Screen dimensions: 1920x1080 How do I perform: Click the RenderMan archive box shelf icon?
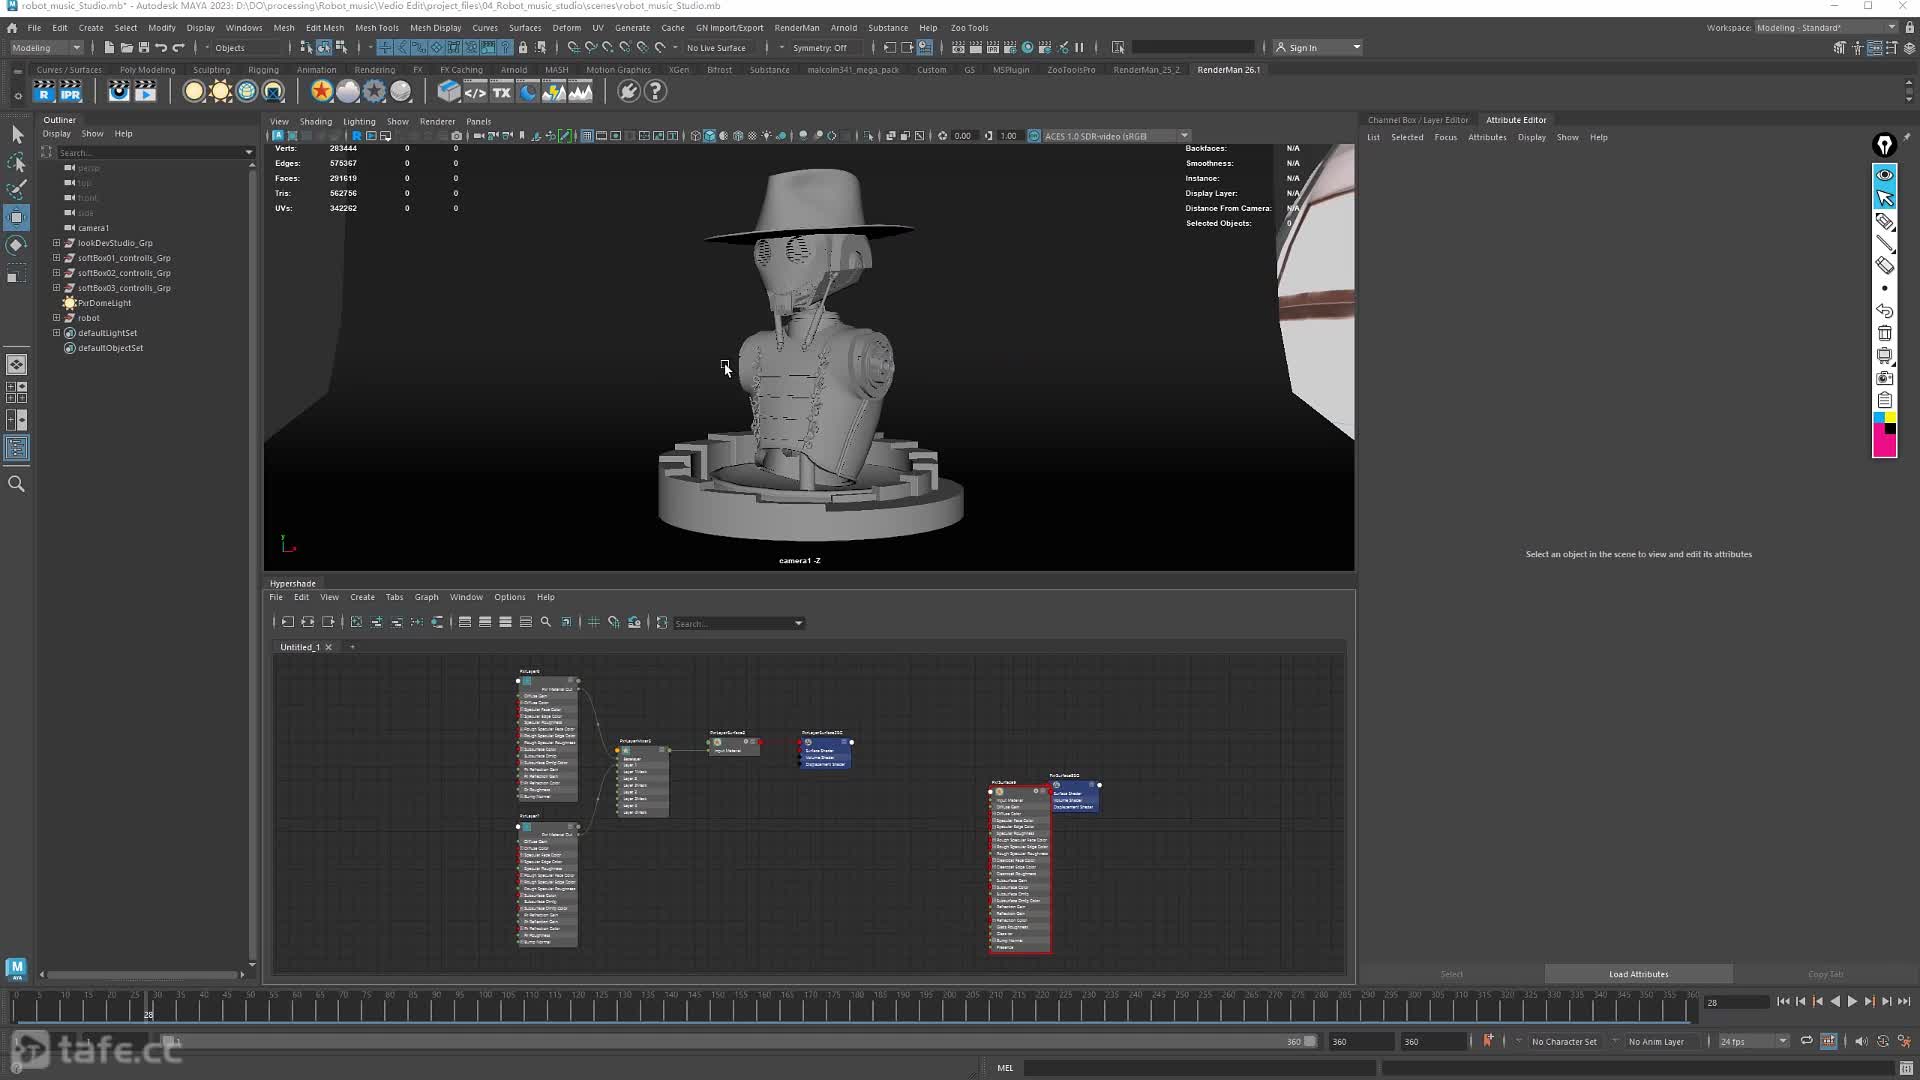pyautogui.click(x=449, y=92)
